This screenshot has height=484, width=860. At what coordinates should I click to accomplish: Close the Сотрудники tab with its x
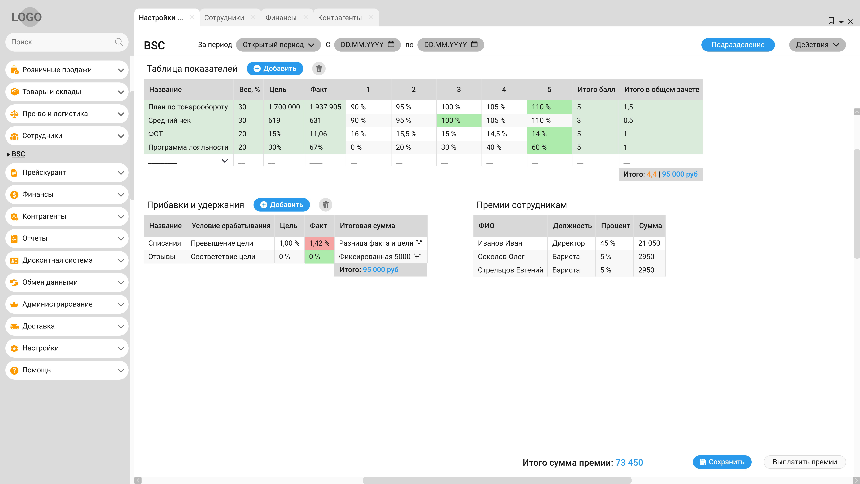point(252,18)
